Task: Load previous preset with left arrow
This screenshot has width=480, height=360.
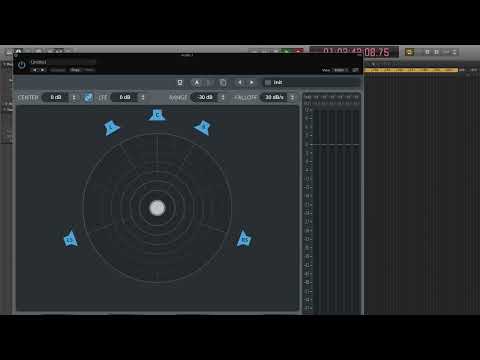Action: pyautogui.click(x=239, y=82)
